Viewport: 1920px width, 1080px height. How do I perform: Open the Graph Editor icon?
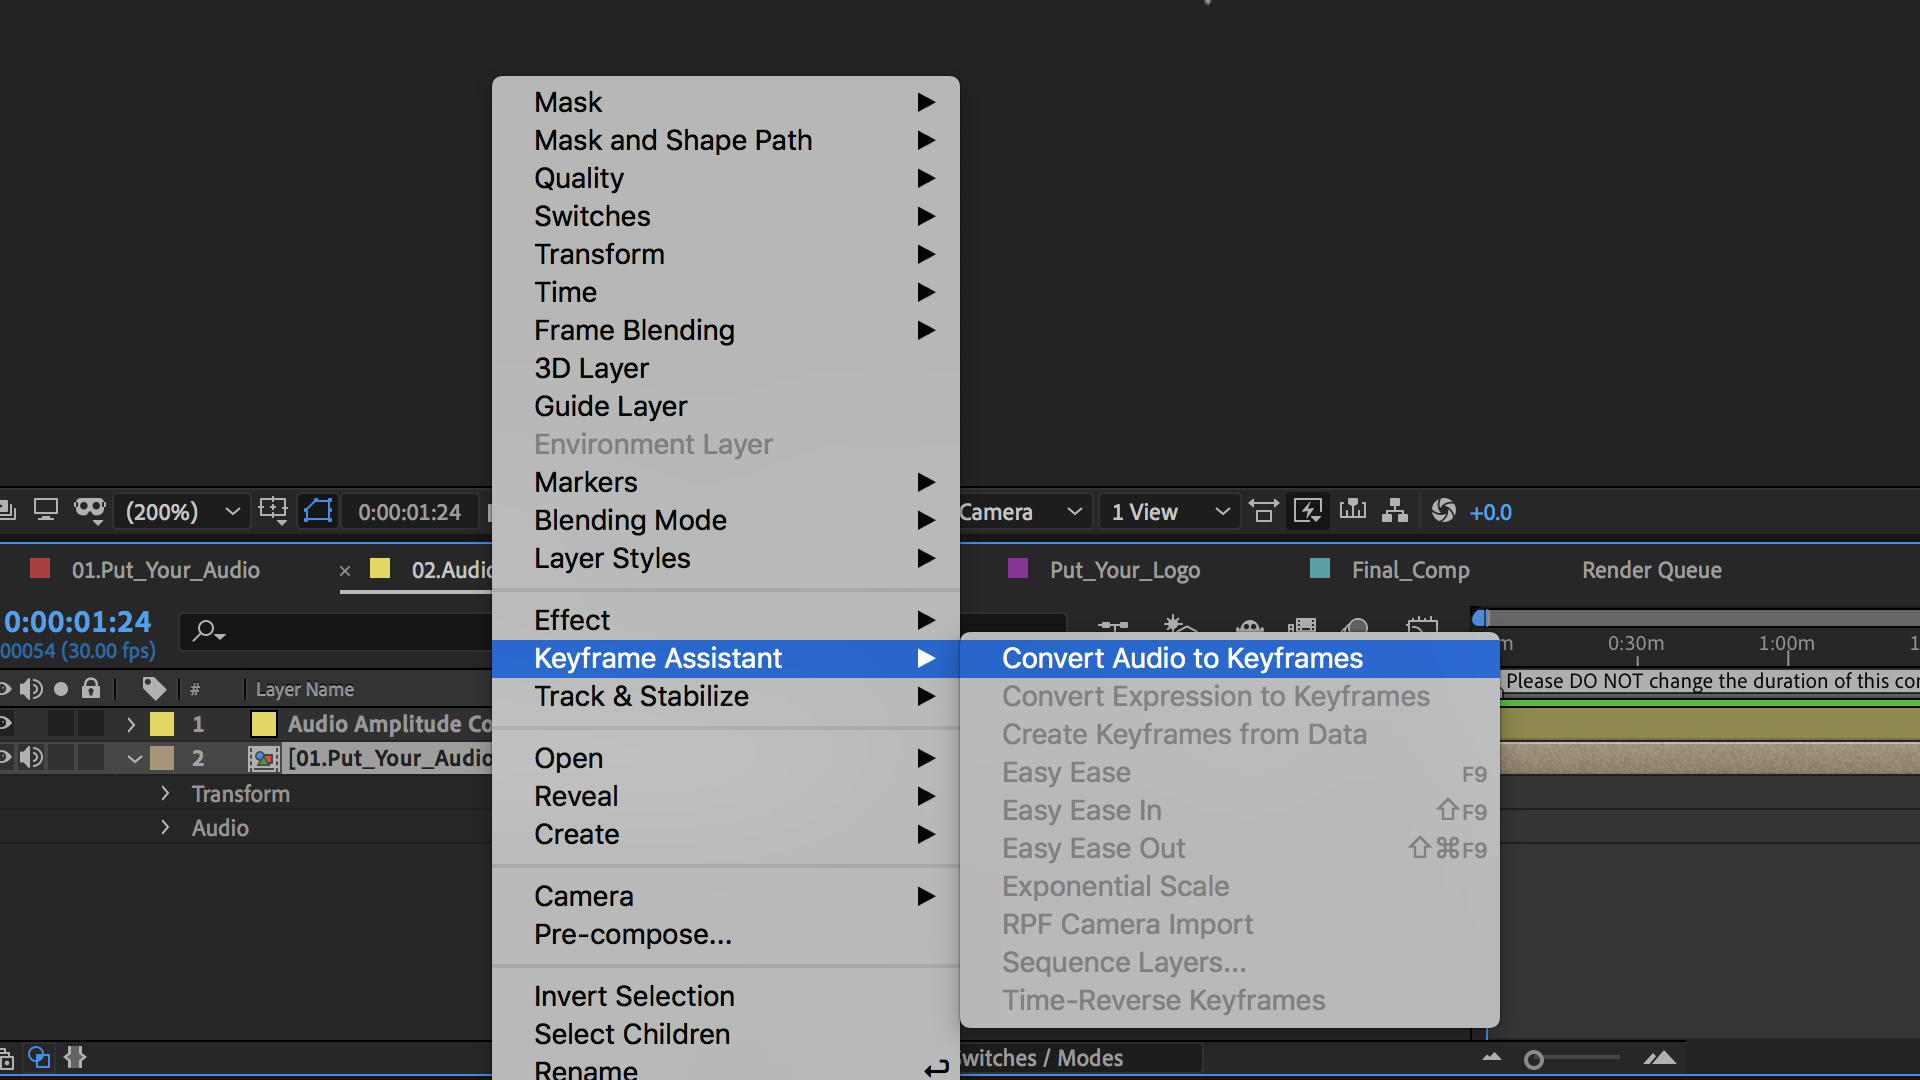pos(1424,628)
